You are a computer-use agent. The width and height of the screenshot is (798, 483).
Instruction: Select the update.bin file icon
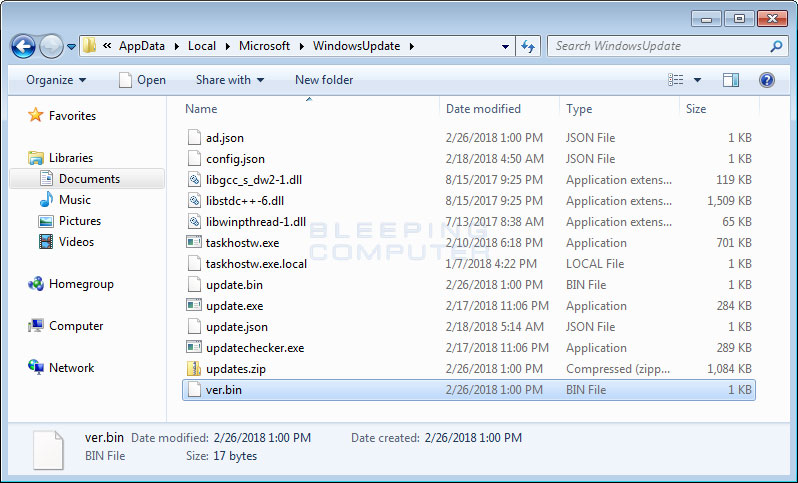click(194, 285)
